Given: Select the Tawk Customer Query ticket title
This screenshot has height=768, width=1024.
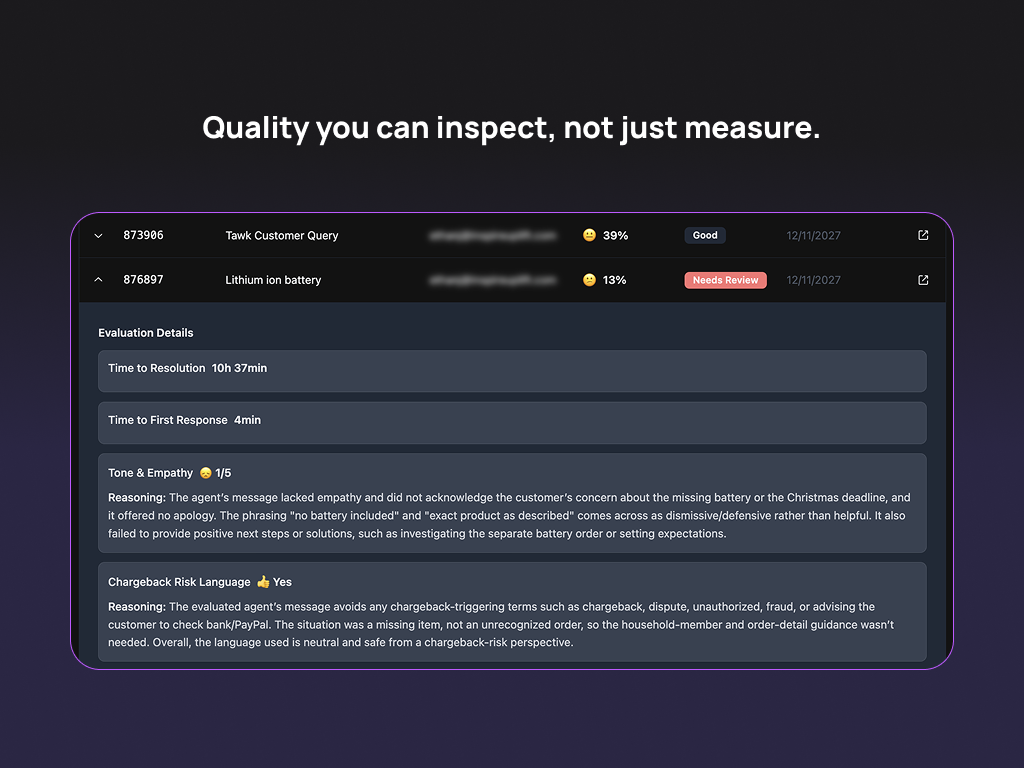Looking at the screenshot, I should point(282,235).
